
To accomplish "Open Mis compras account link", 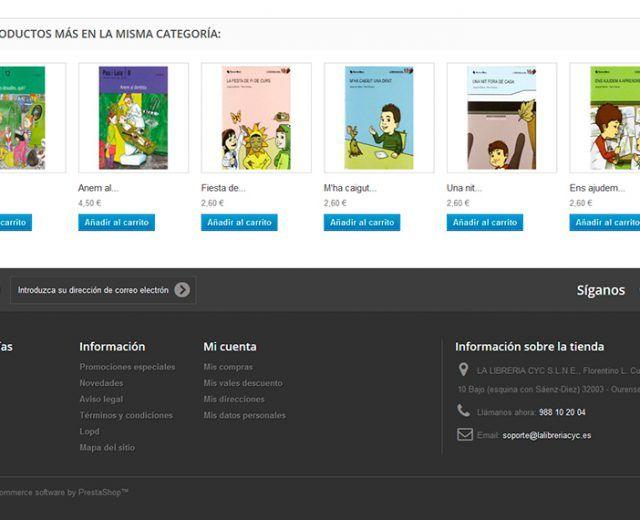I will (228, 367).
